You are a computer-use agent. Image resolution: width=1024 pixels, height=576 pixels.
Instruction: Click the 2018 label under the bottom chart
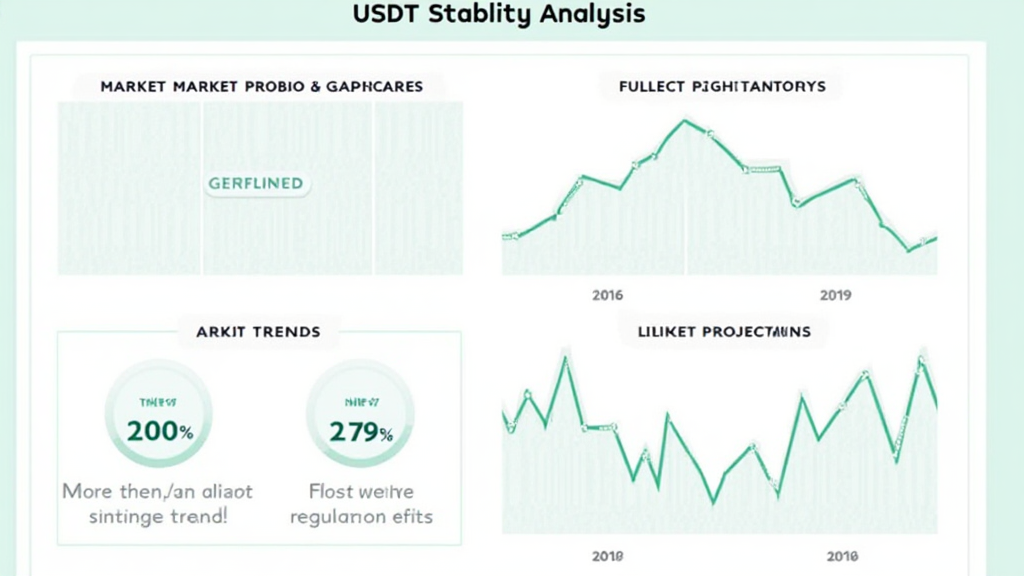(x=607, y=555)
